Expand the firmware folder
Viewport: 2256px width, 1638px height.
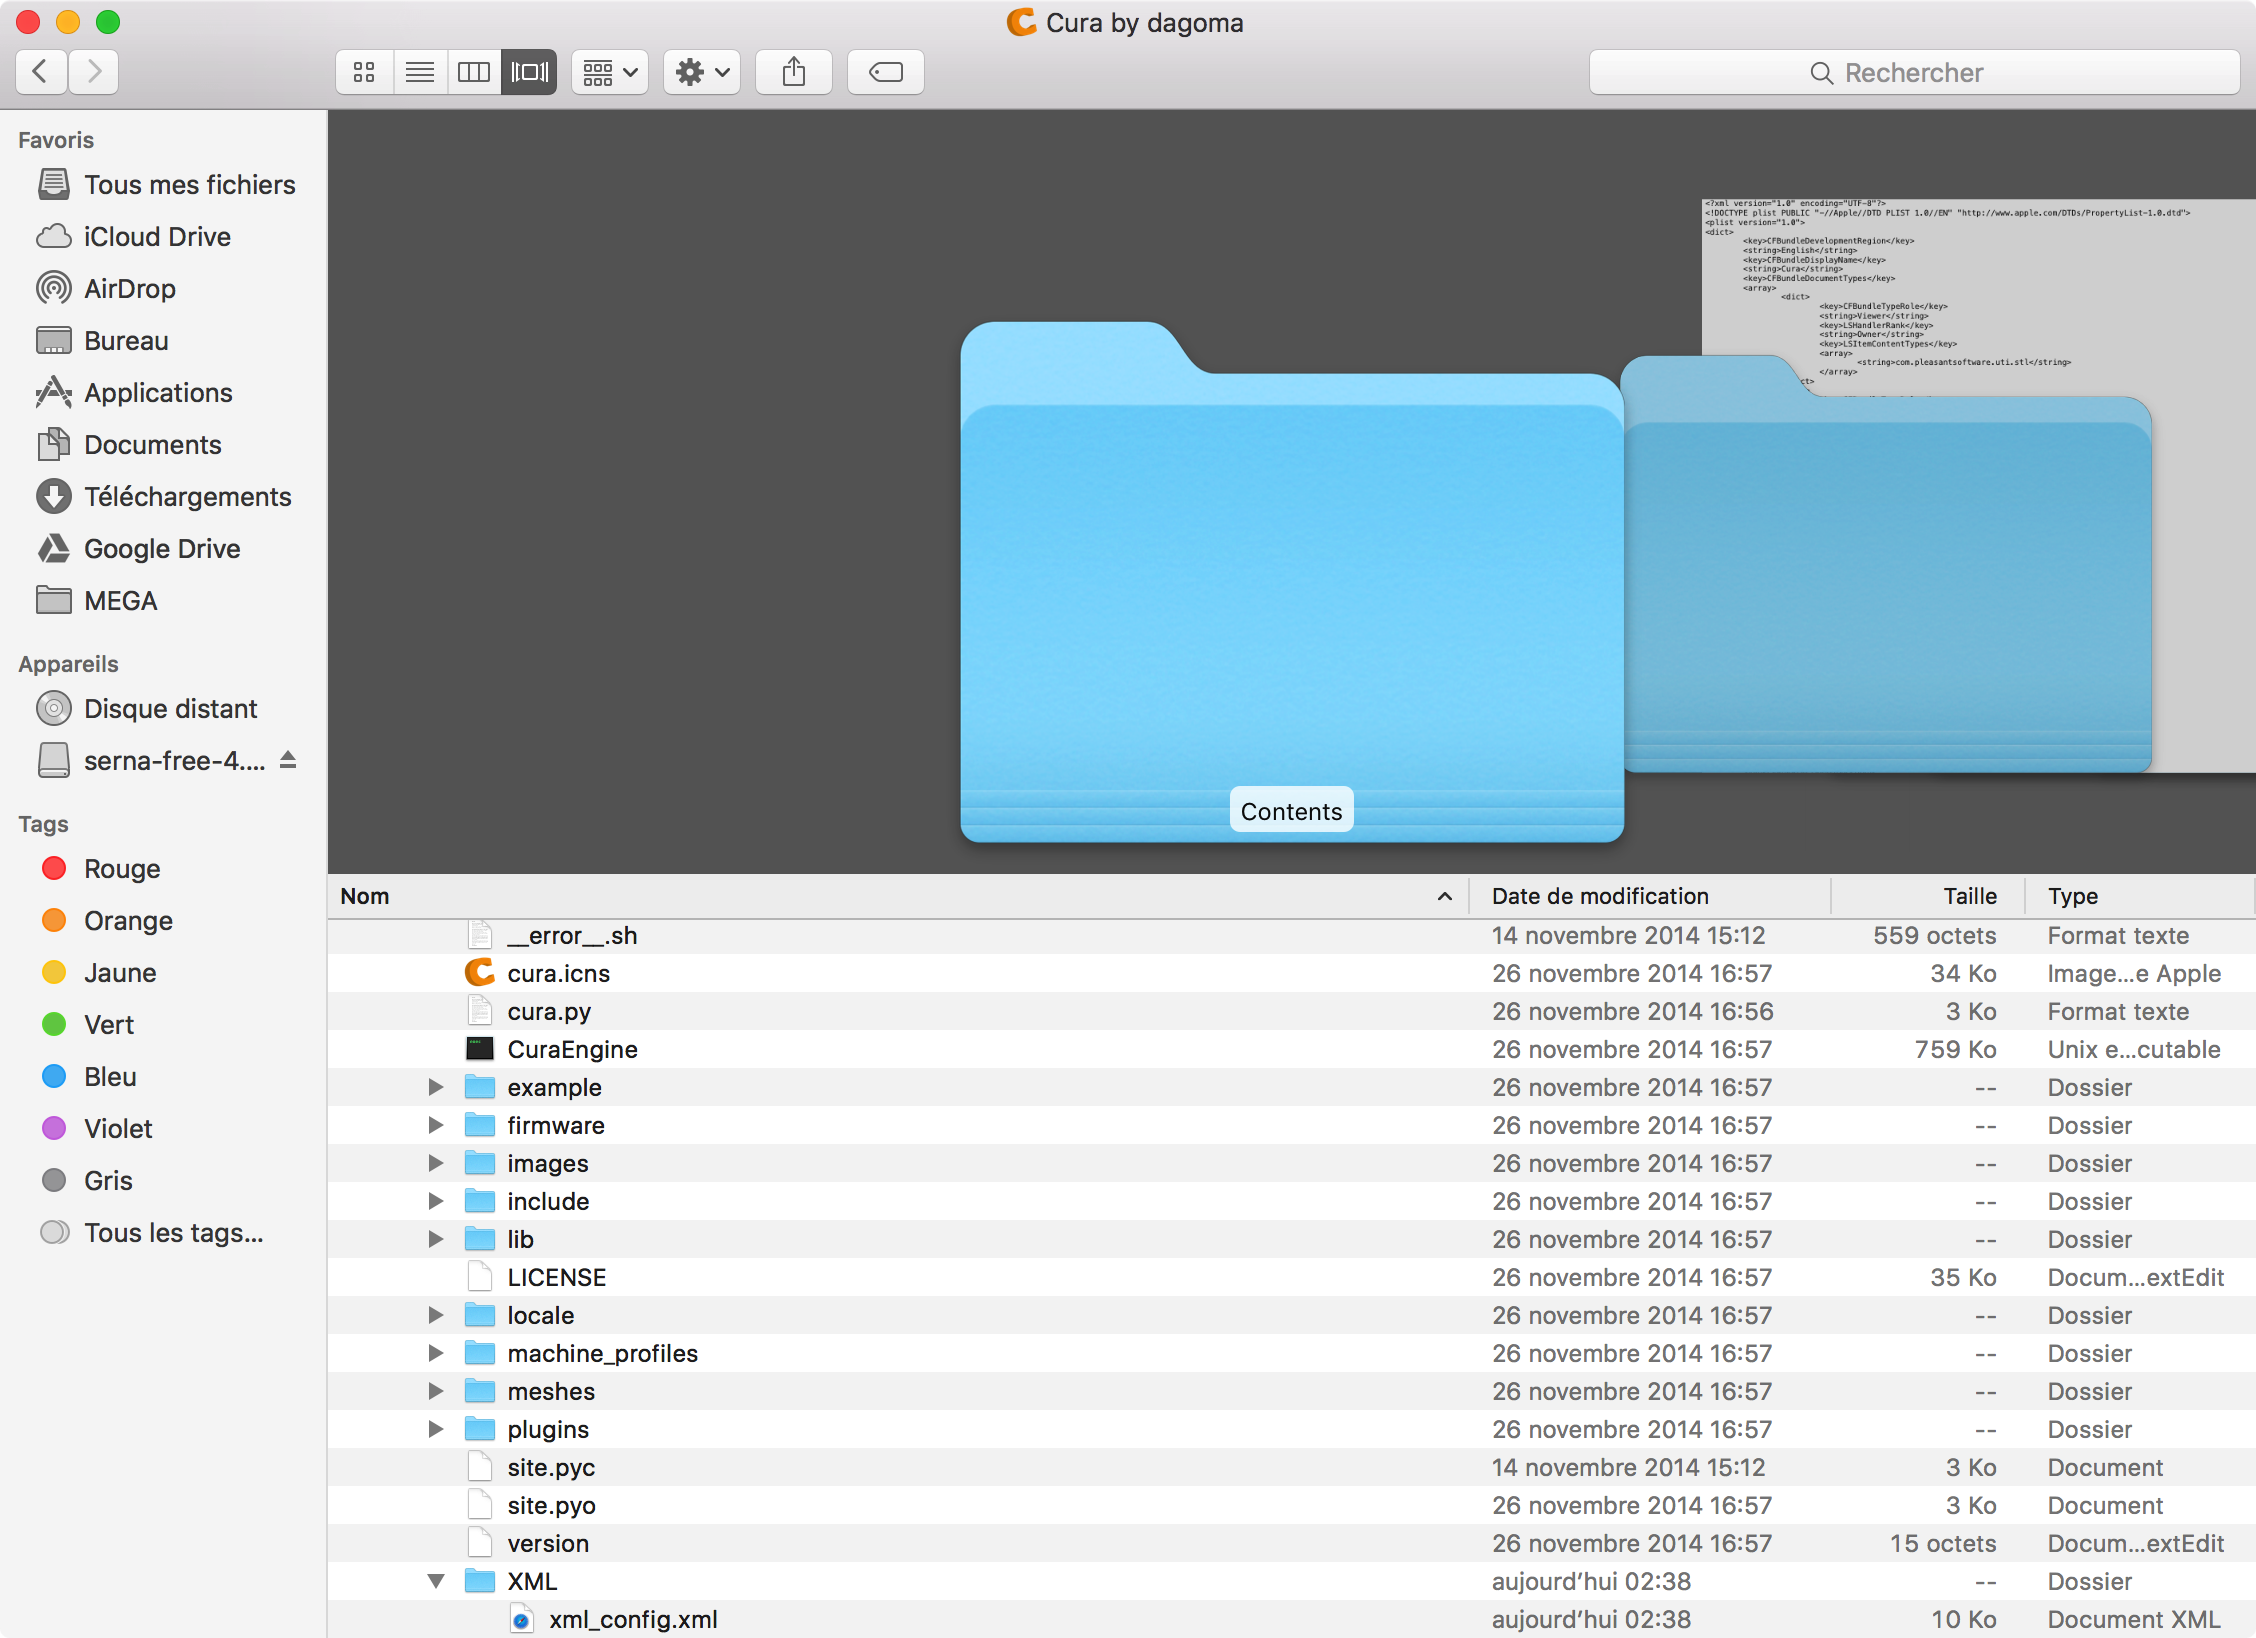pyautogui.click(x=436, y=1125)
